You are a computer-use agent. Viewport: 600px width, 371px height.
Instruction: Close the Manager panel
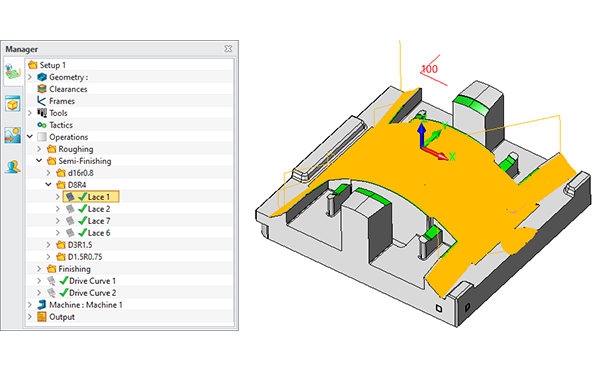click(x=228, y=49)
